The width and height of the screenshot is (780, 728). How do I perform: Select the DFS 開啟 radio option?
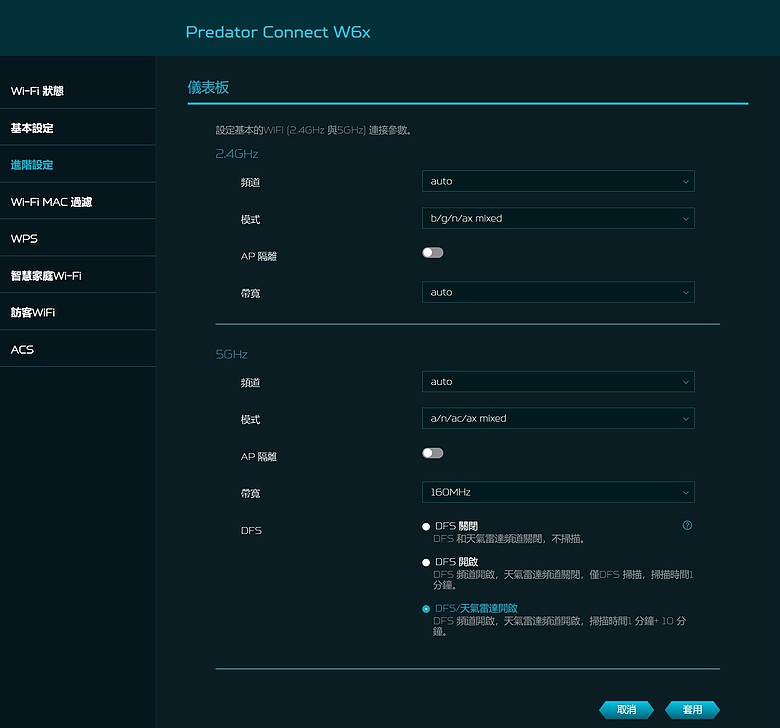[x=426, y=562]
